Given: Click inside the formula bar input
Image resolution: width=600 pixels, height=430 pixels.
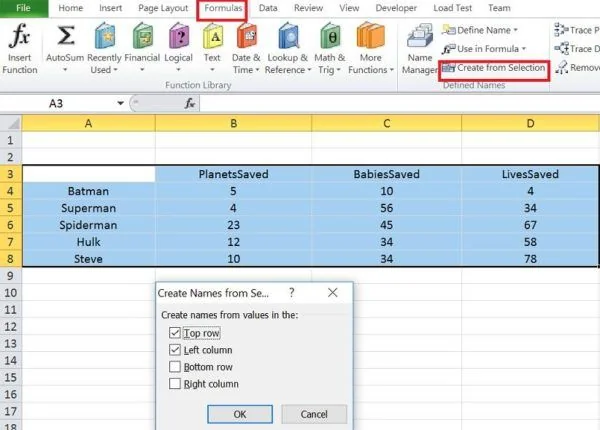Looking at the screenshot, I should [398, 103].
